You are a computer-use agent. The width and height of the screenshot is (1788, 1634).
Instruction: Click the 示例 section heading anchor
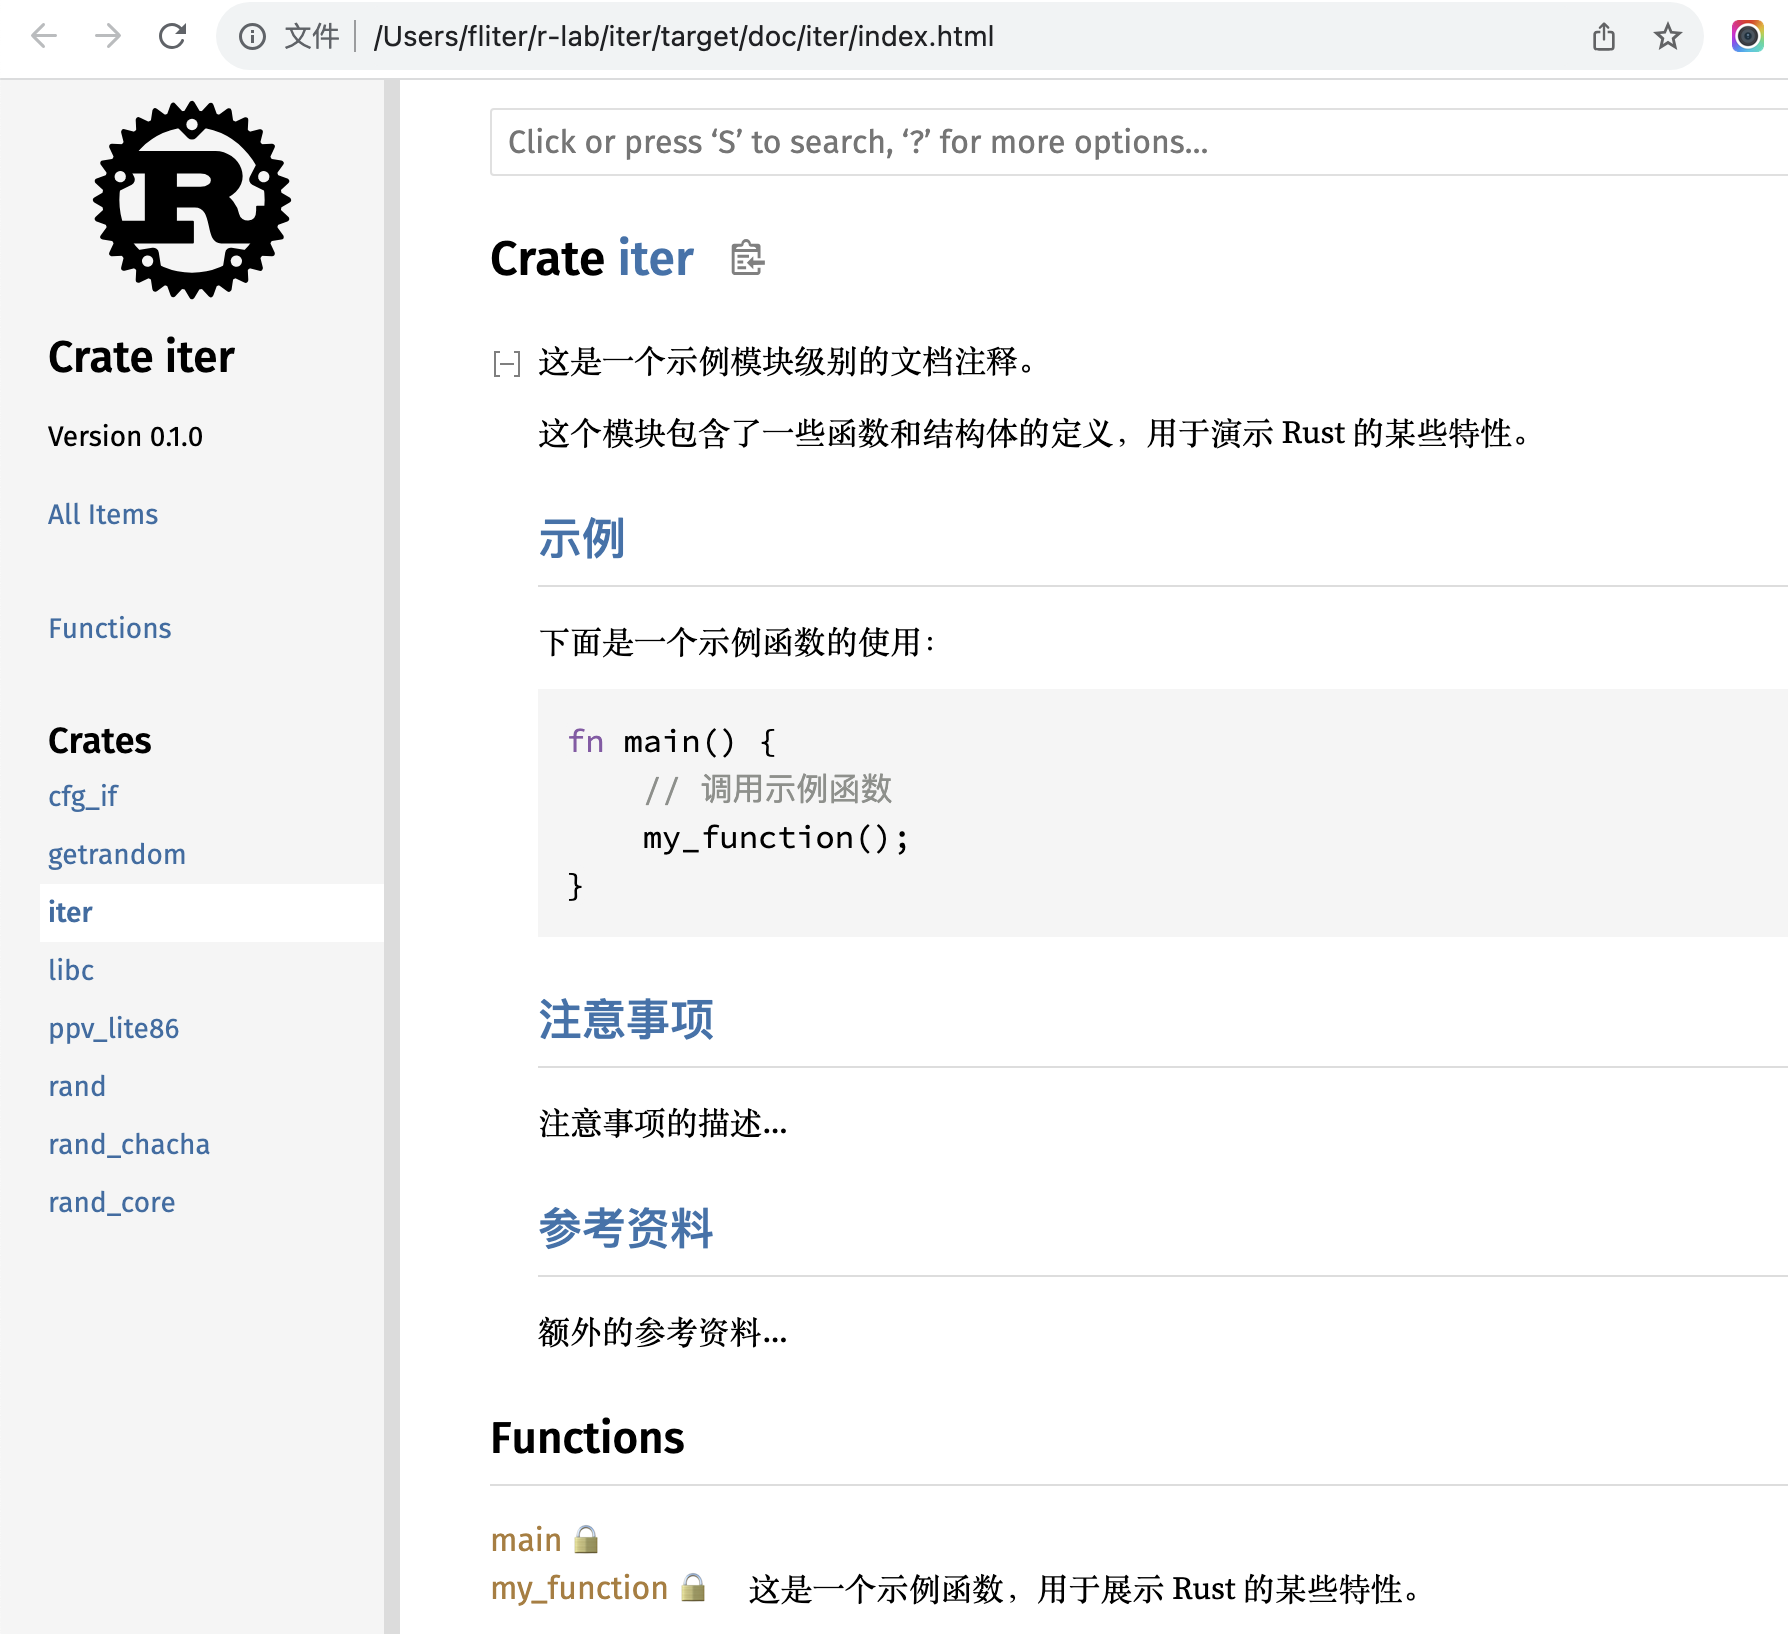[581, 538]
